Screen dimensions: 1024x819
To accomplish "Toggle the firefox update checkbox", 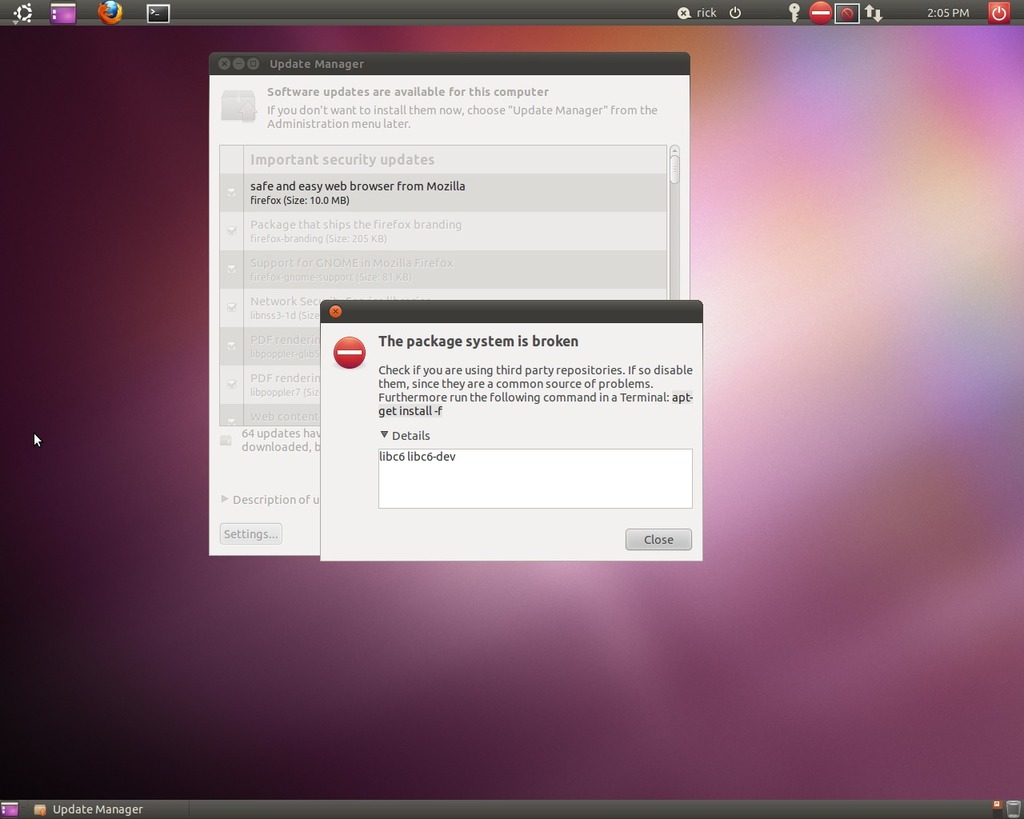I will (x=231, y=192).
